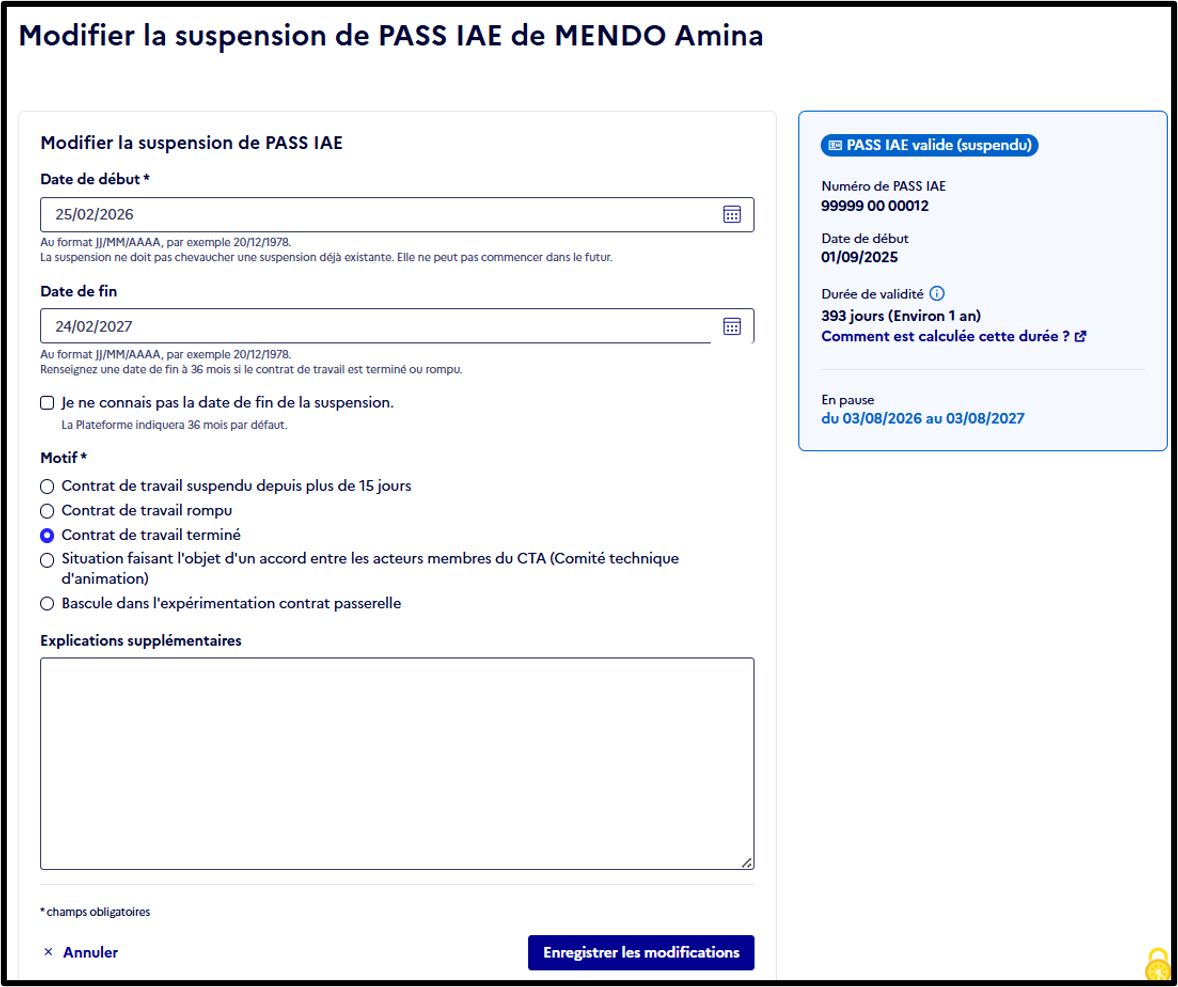Choose the CTA agreement situation motif

click(x=47, y=560)
